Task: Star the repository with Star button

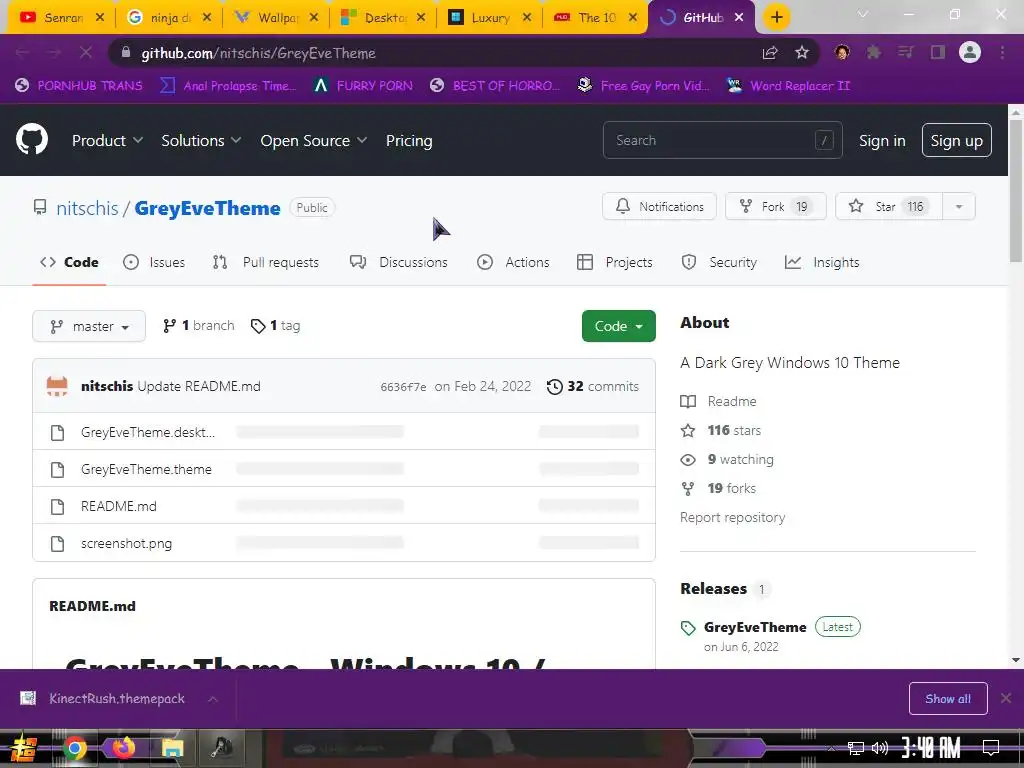Action: (x=889, y=206)
